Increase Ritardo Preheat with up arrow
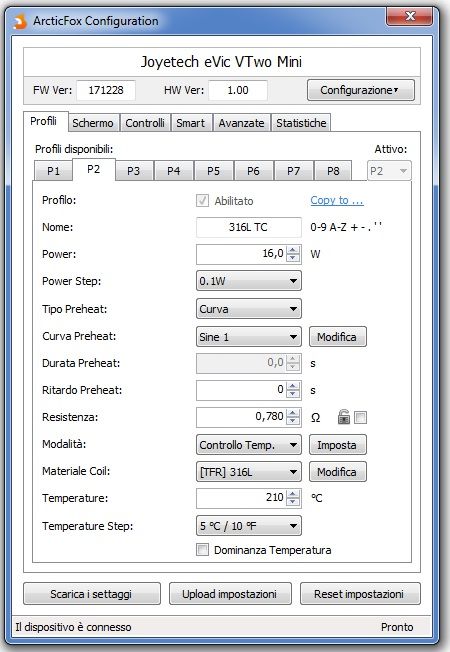450x652 pixels. [x=293, y=385]
